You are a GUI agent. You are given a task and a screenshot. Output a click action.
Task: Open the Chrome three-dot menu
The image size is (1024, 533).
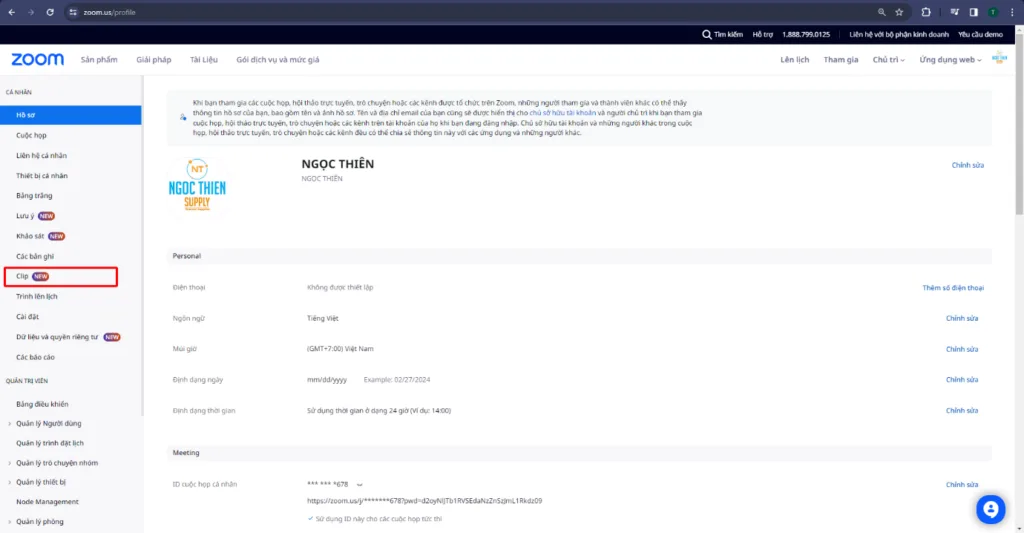coord(1011,12)
